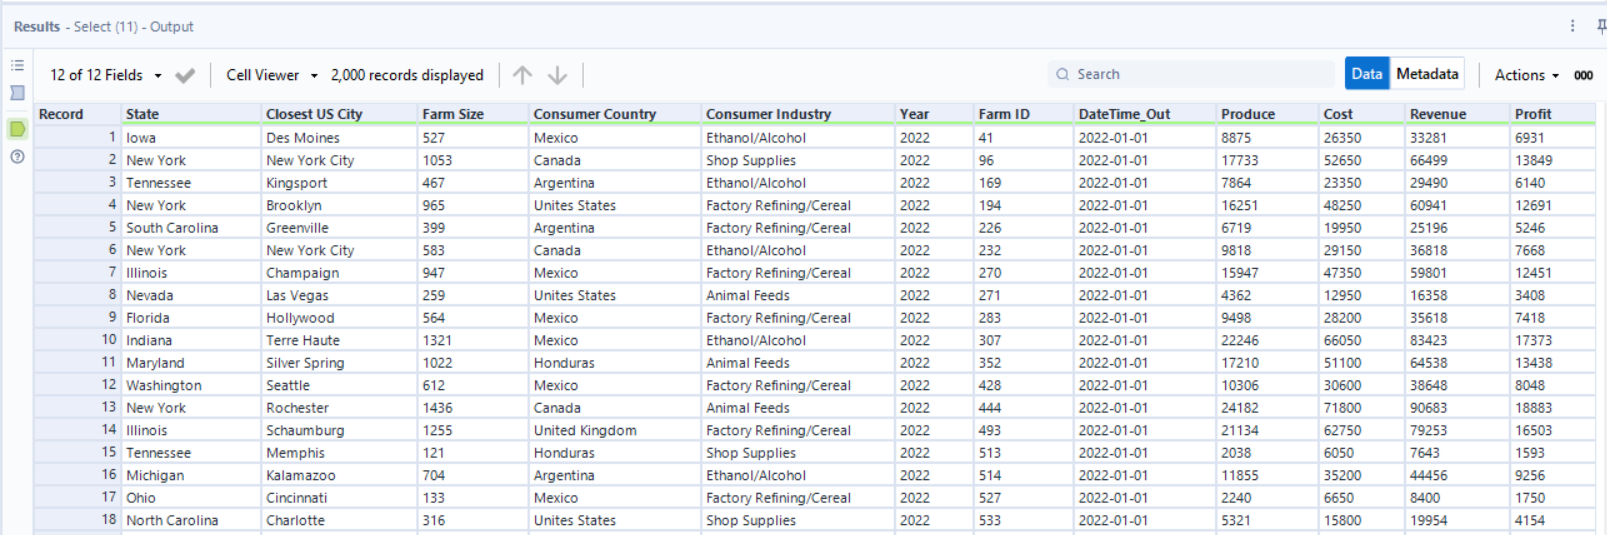
Task: Select the Des Moines cell in first row
Action: [x=303, y=138]
